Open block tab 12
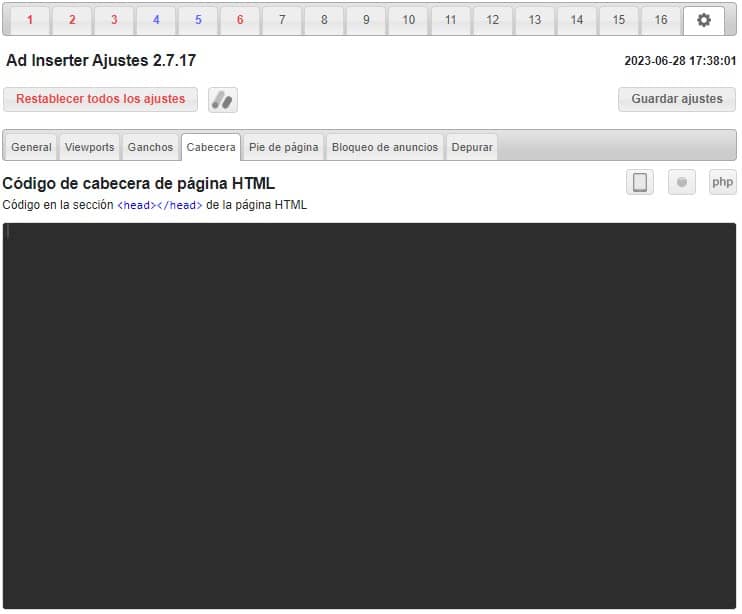742x614 pixels. click(493, 20)
